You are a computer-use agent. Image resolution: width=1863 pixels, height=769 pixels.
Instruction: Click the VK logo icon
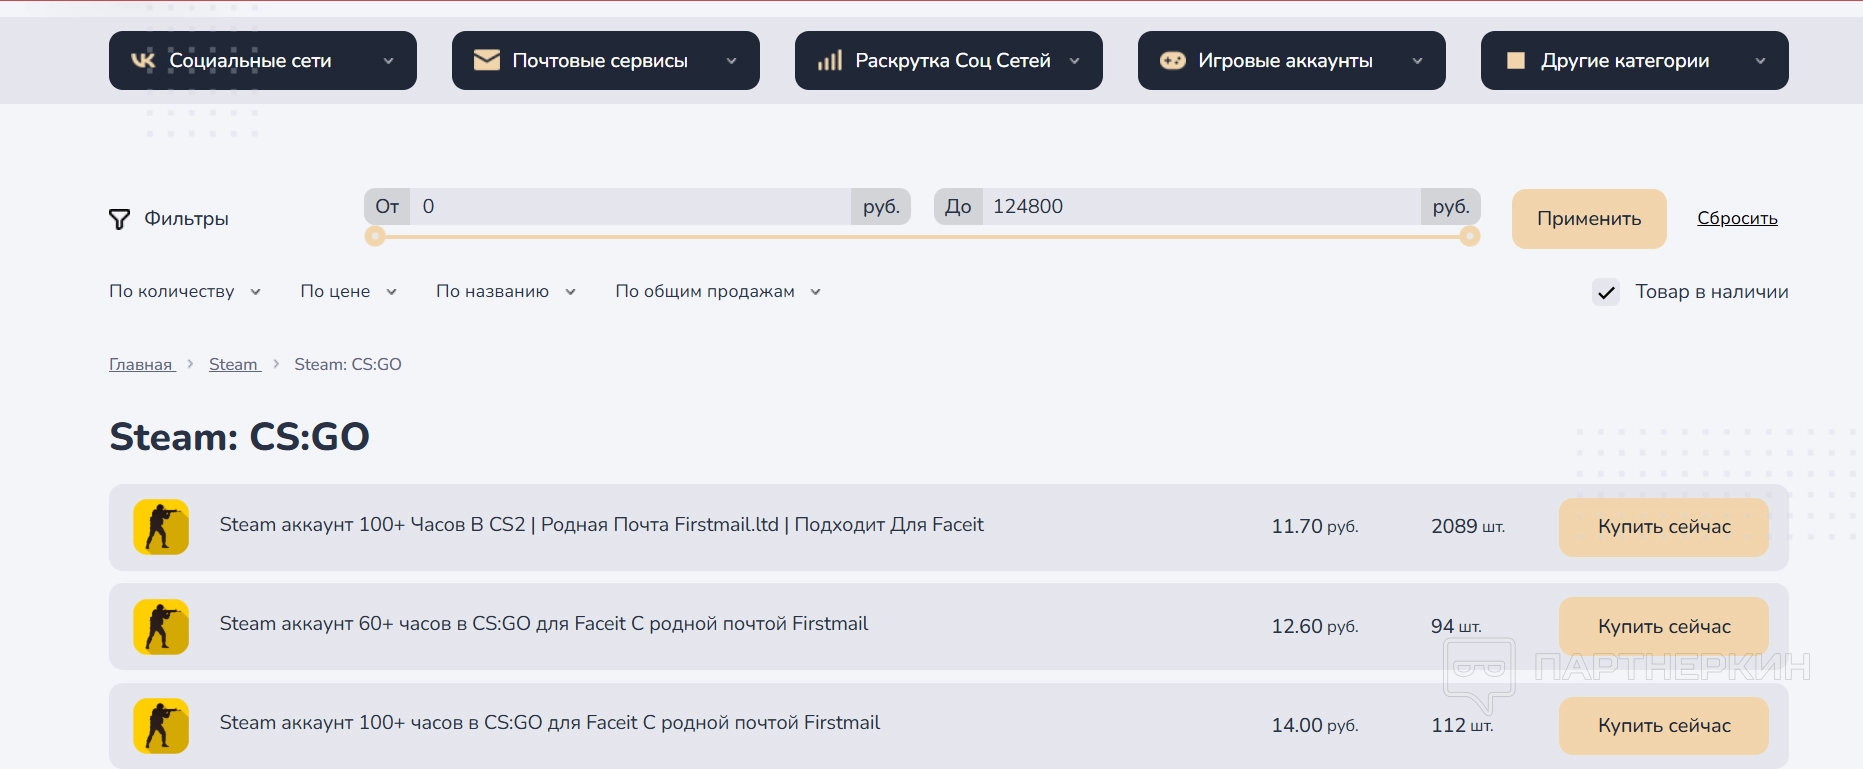tap(143, 61)
